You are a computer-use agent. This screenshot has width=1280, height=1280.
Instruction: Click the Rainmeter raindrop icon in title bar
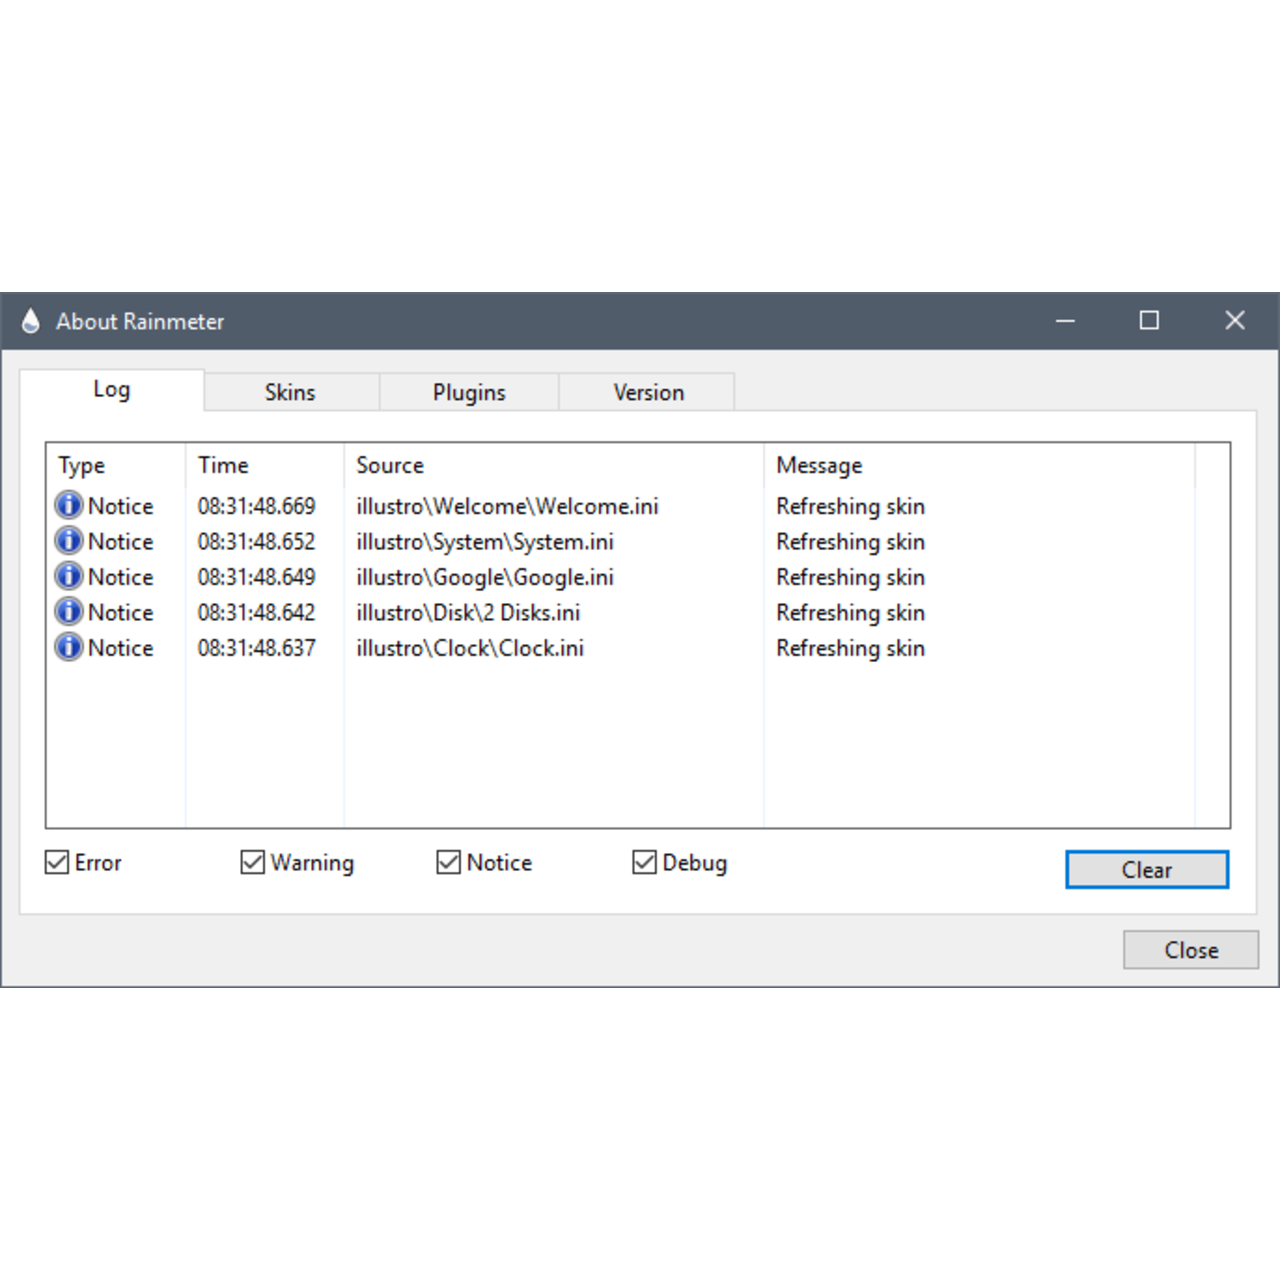point(31,321)
